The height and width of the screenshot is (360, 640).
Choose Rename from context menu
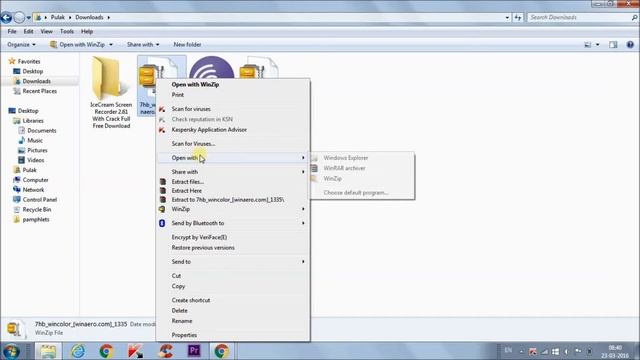233,321
